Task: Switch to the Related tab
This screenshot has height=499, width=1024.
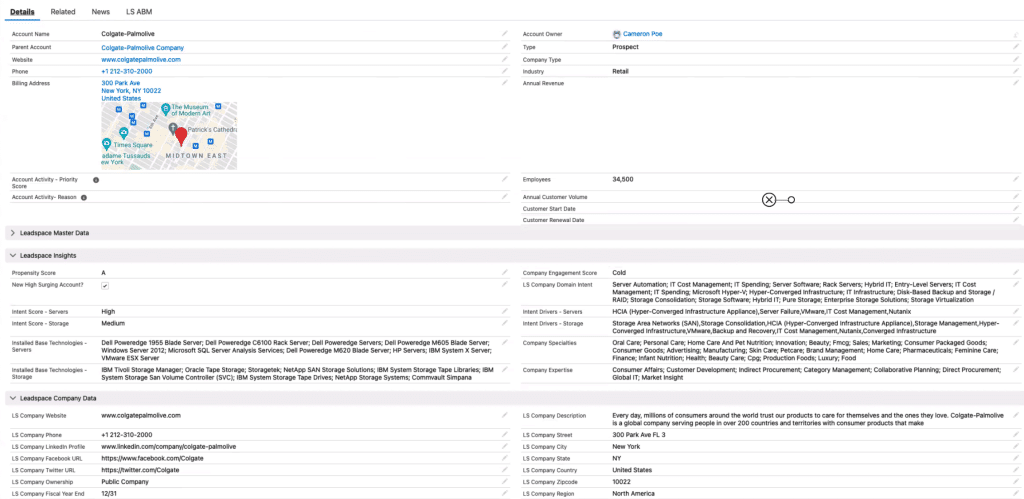Action: pos(63,12)
